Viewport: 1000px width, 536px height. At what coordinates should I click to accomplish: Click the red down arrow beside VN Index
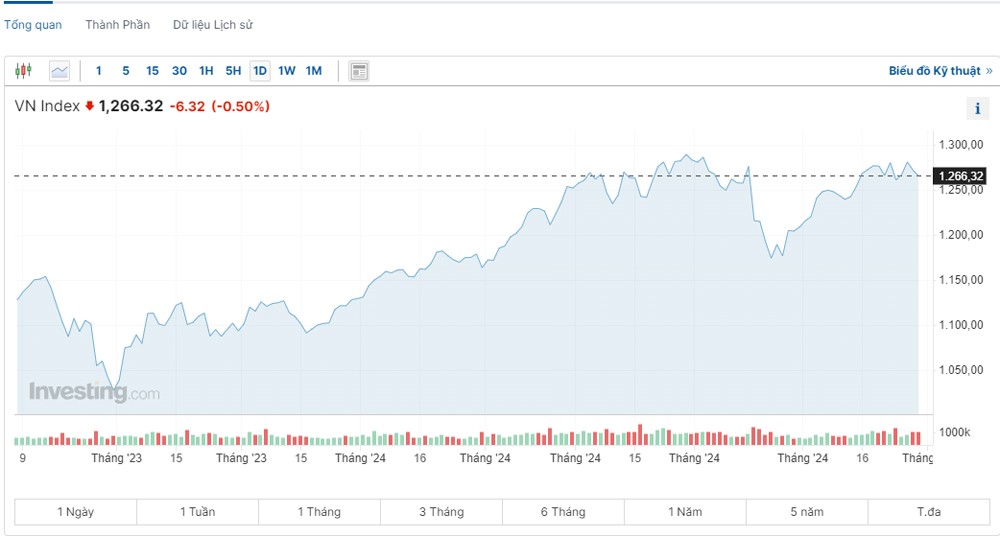click(x=89, y=106)
